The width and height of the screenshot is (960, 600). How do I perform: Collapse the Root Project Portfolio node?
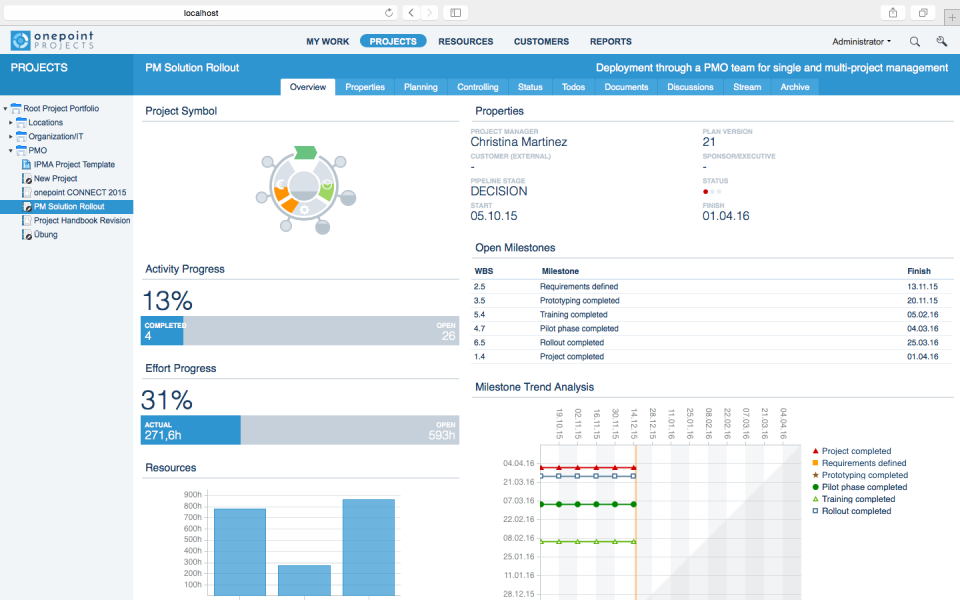coord(6,109)
